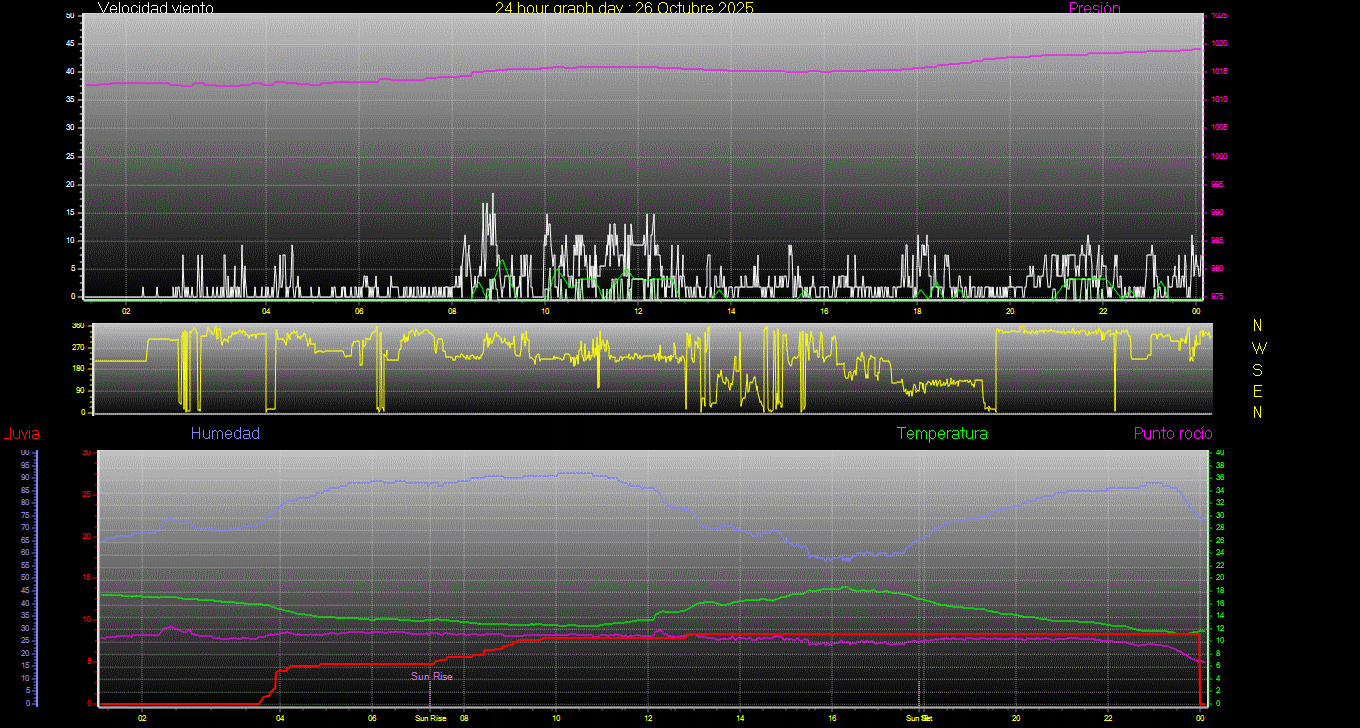Screen dimensions: 1360x728
Task: Select the Presión legend label
Action: [x=1094, y=8]
